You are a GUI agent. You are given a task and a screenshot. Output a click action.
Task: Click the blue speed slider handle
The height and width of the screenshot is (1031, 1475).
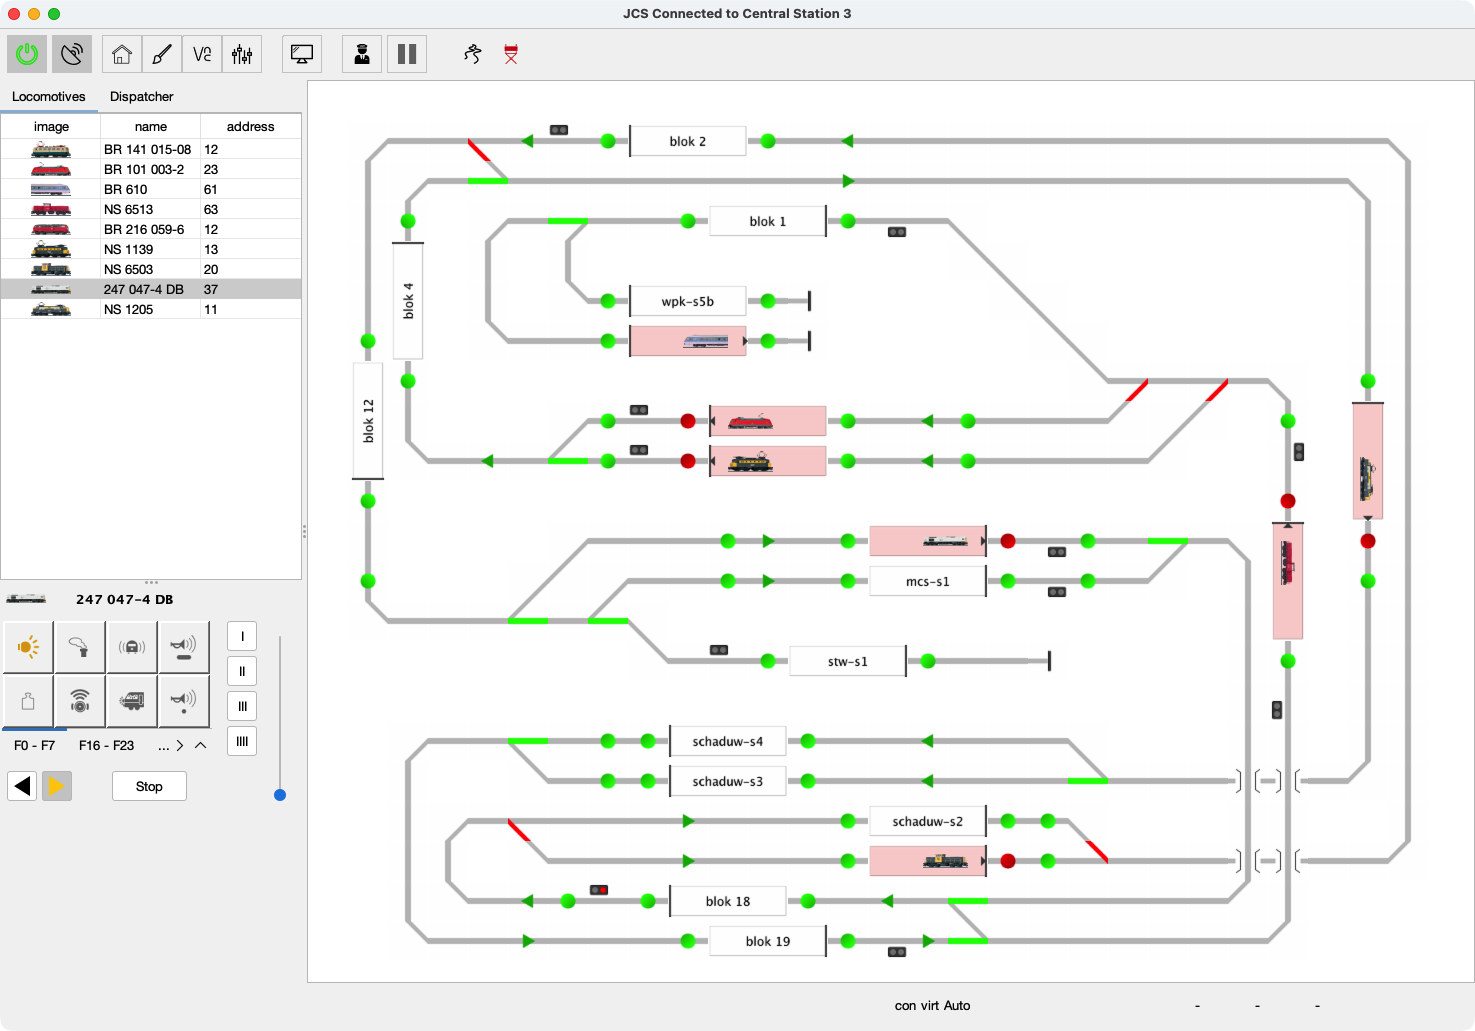pyautogui.click(x=280, y=795)
